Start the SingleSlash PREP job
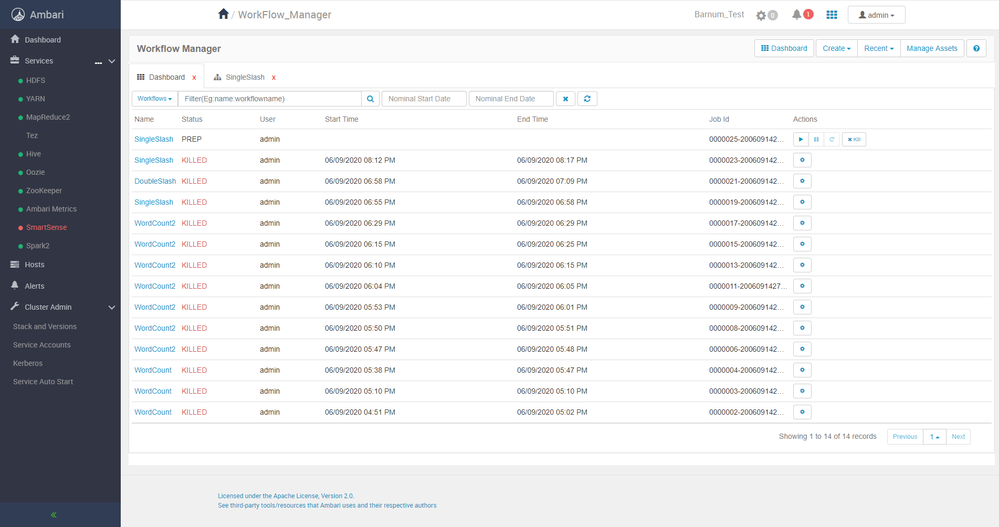 point(801,140)
